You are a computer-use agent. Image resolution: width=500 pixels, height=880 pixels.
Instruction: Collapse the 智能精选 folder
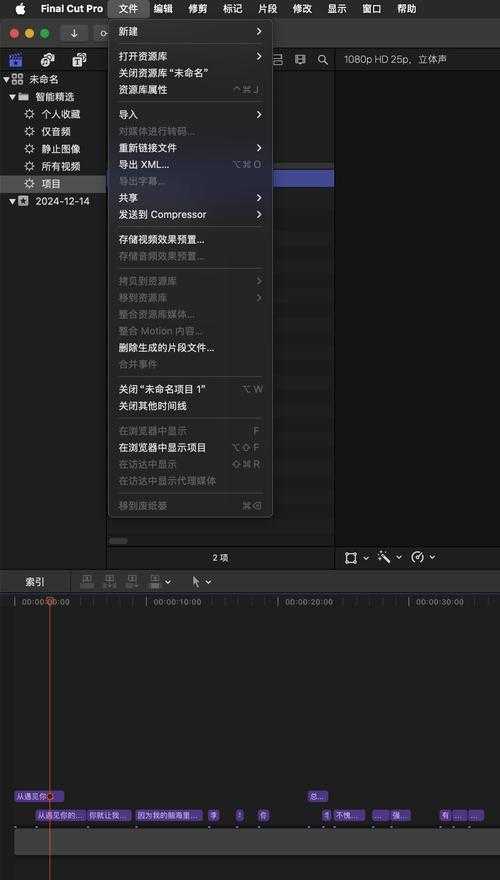point(12,97)
